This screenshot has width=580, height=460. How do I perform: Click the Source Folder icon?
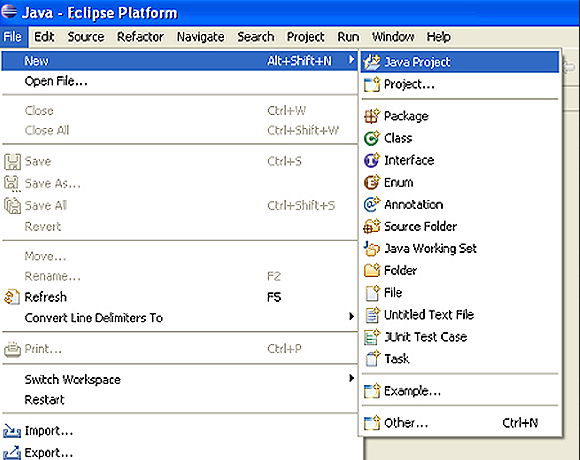click(372, 226)
